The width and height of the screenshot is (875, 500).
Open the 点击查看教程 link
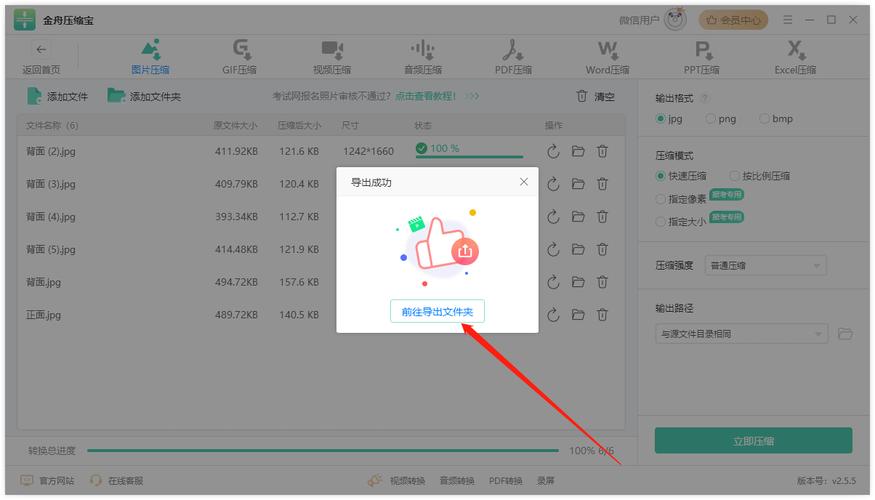(425, 96)
